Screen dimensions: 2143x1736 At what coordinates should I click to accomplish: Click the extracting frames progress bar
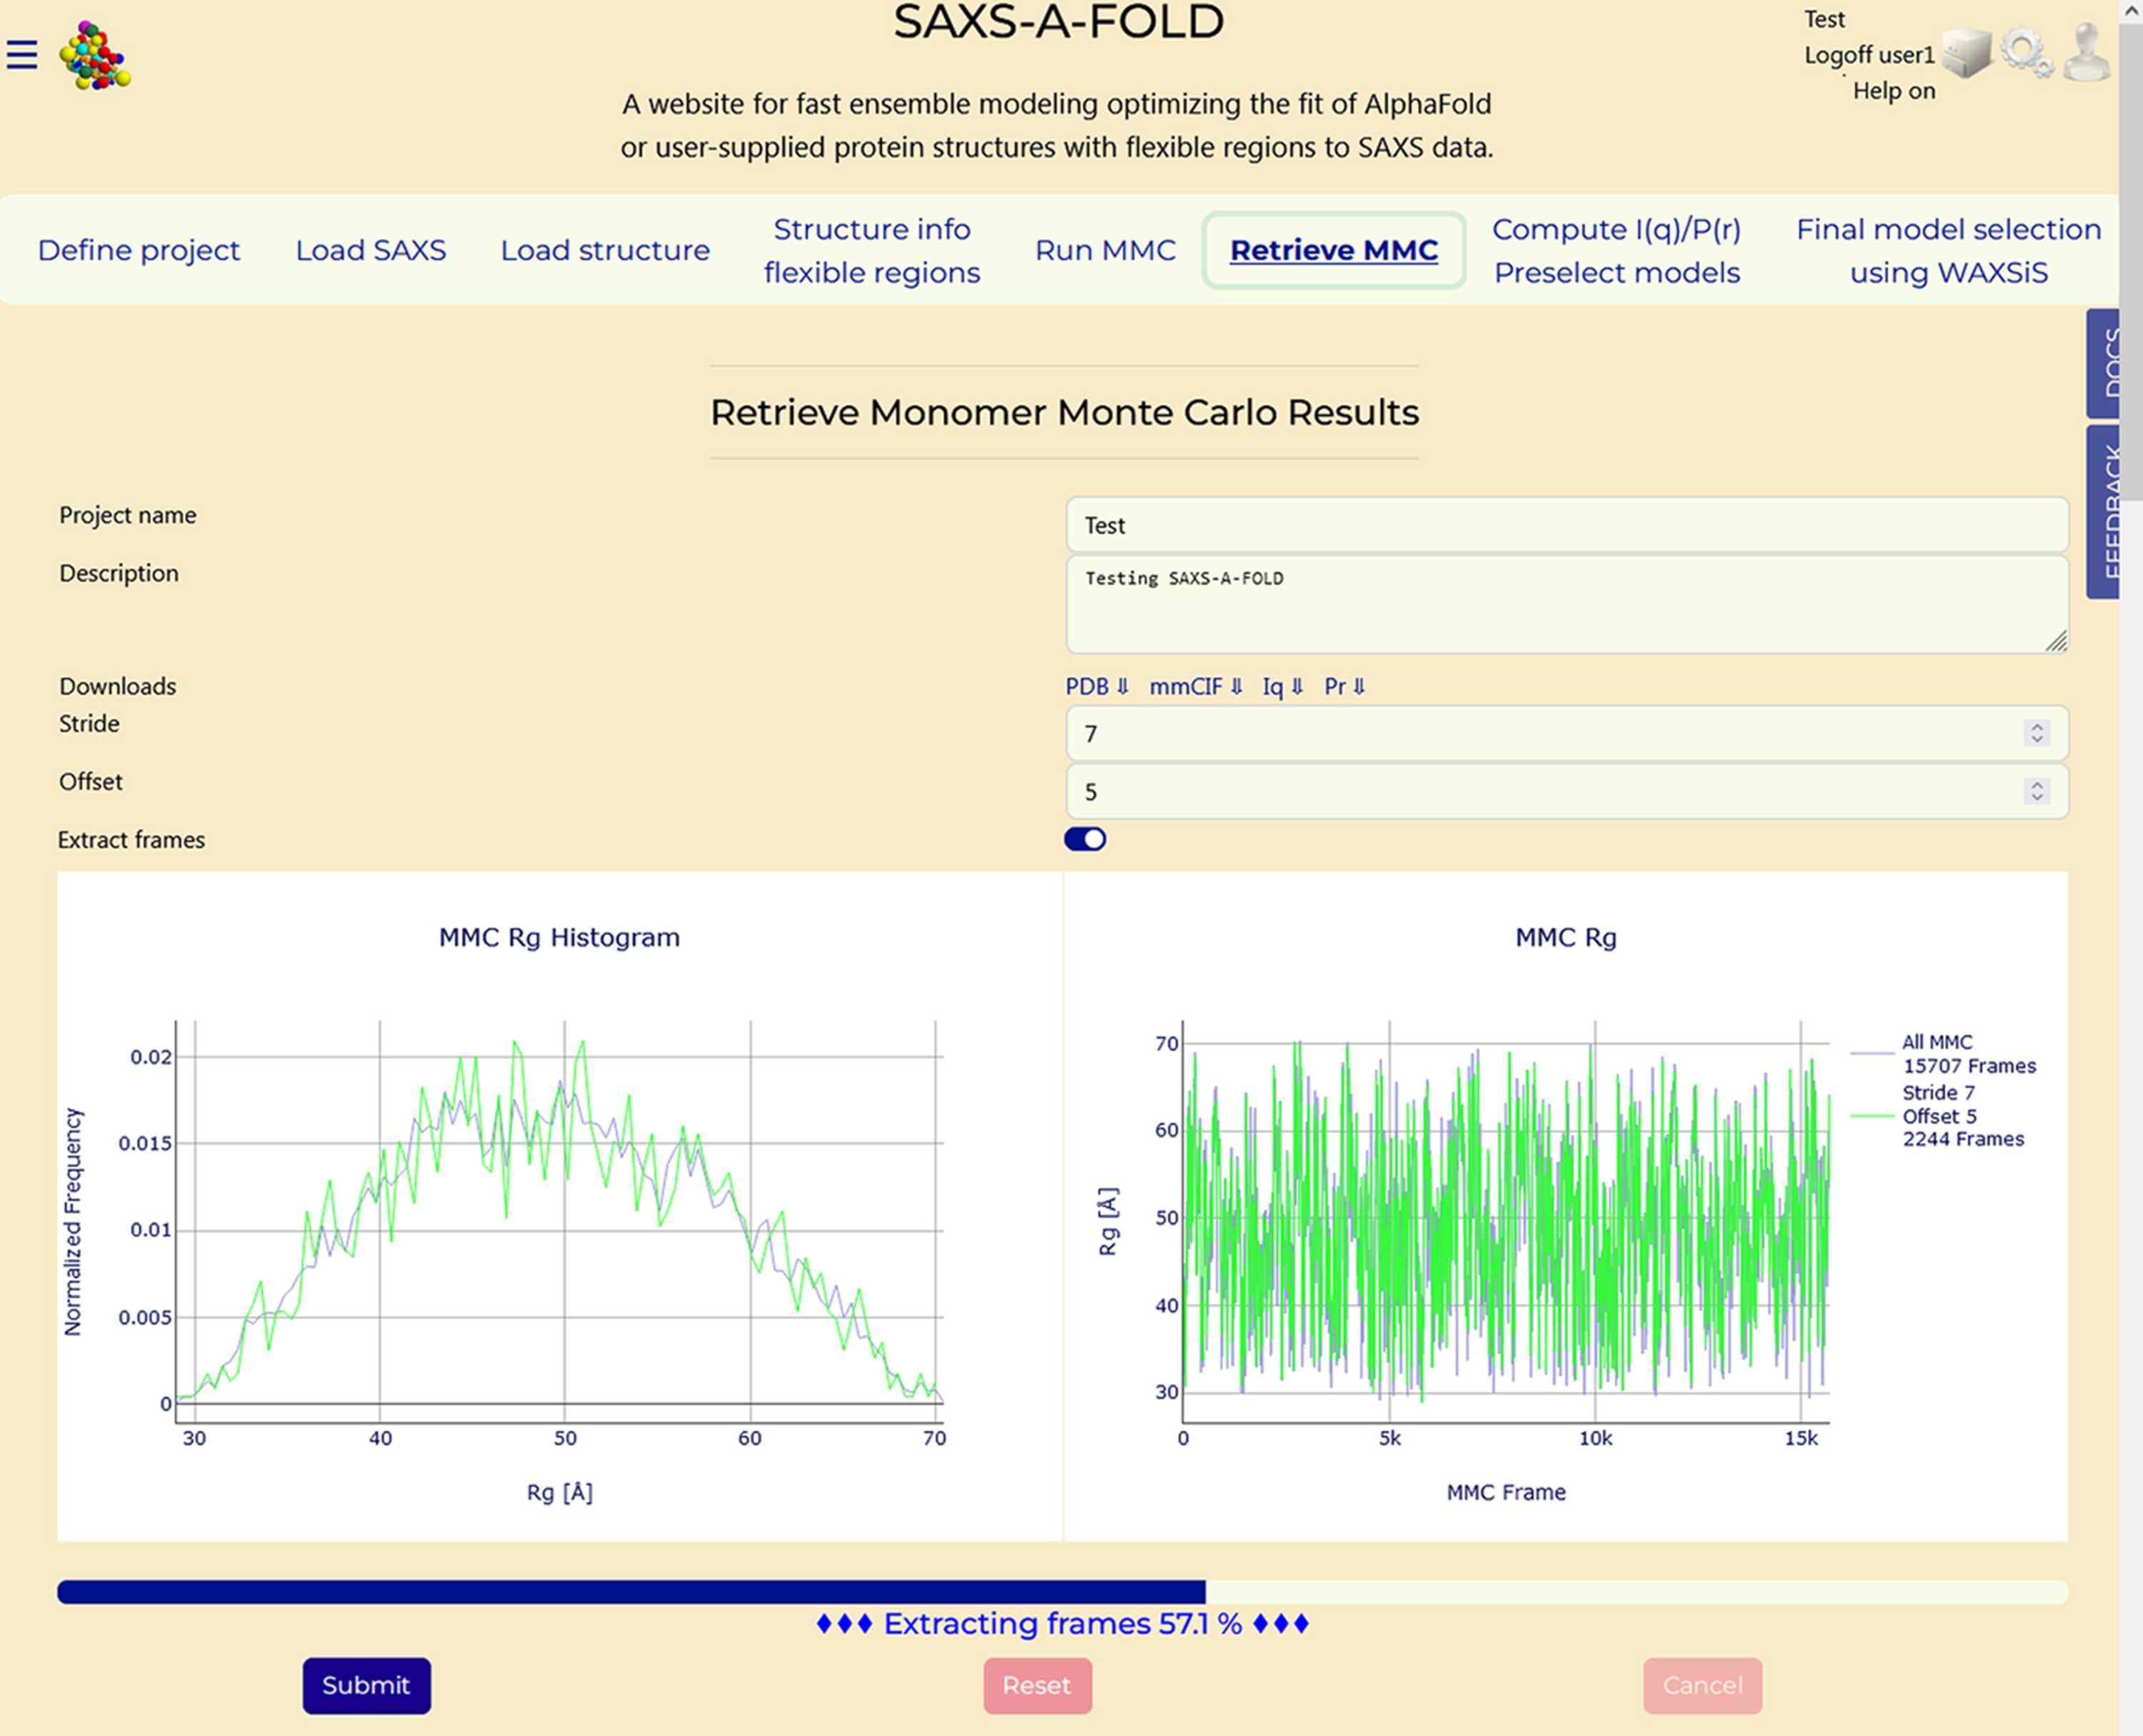[x=1062, y=1592]
